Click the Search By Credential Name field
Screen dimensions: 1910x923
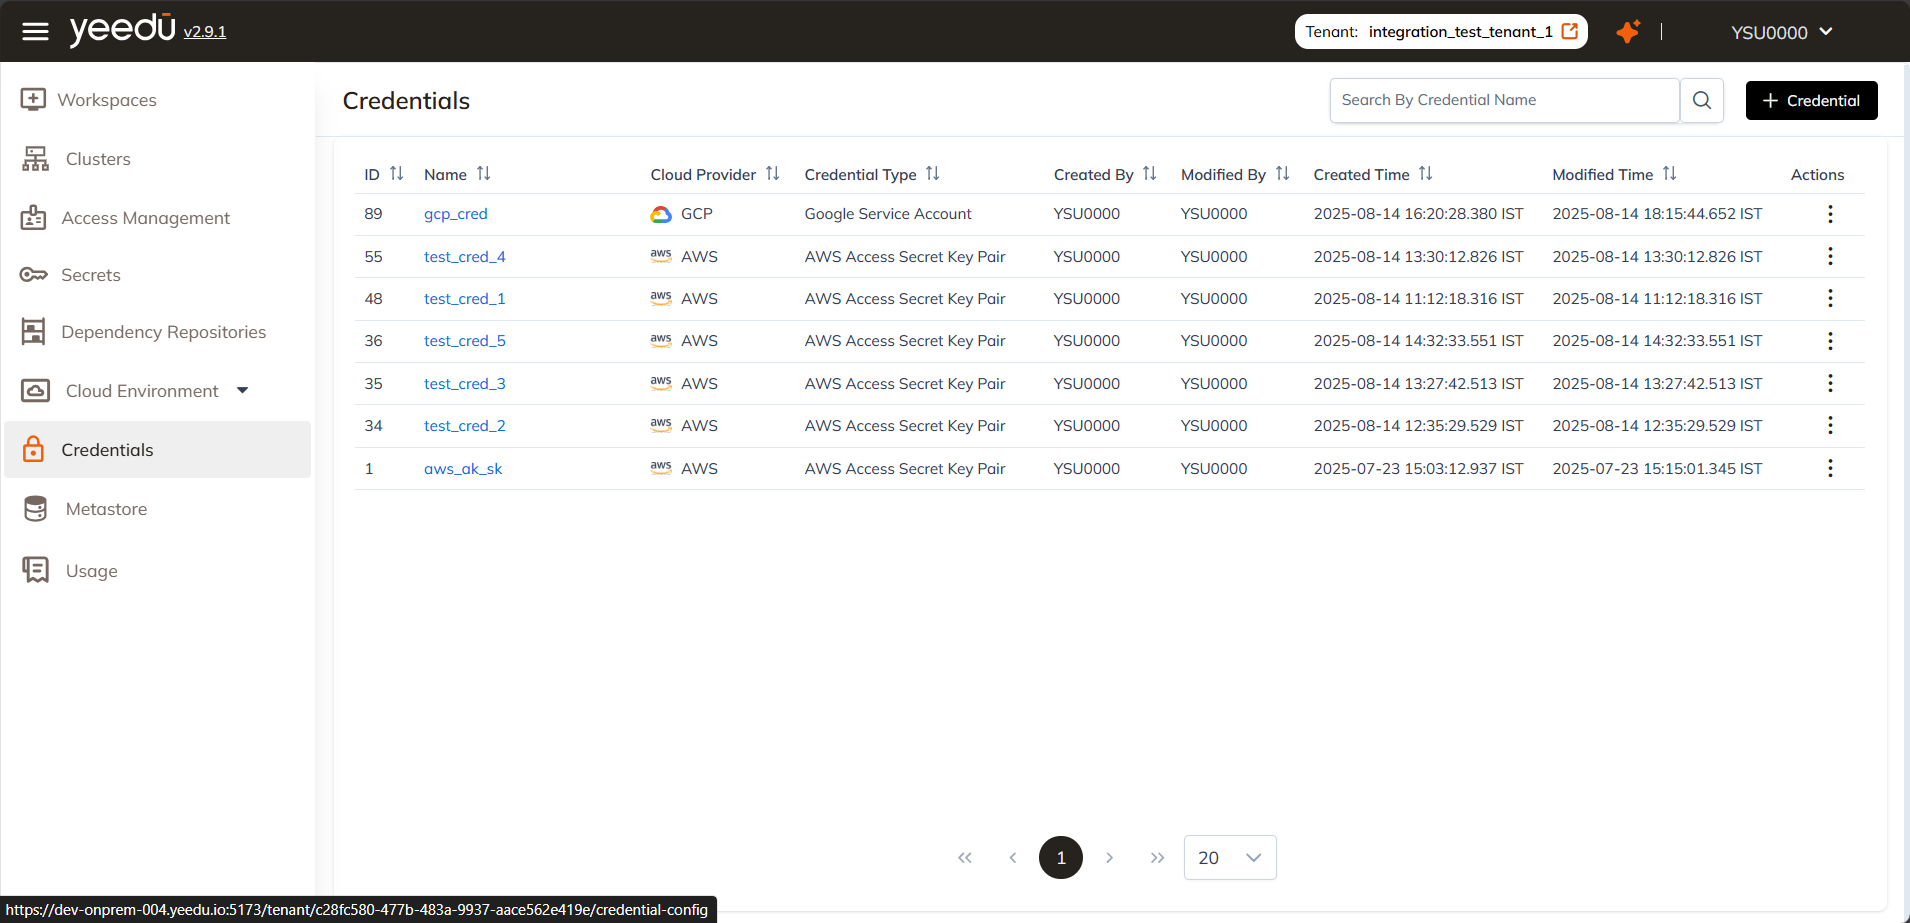coord(1503,100)
